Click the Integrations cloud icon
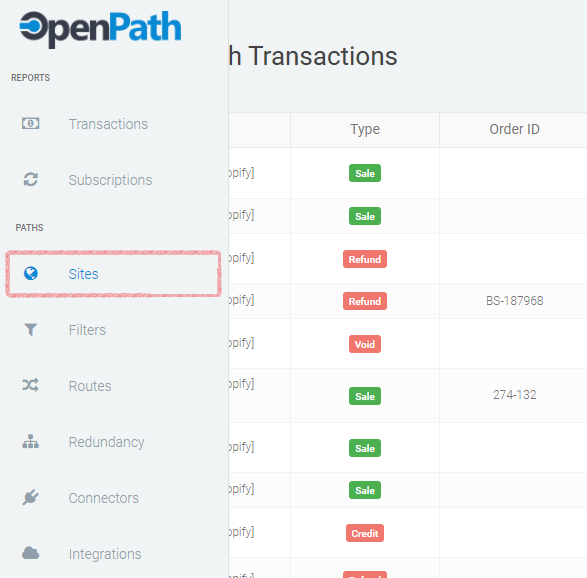This screenshot has width=587, height=578. [x=30, y=553]
